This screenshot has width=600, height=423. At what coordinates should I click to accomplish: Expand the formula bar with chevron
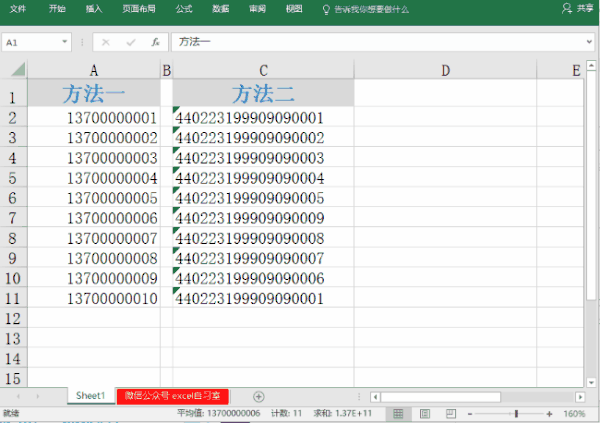point(589,42)
